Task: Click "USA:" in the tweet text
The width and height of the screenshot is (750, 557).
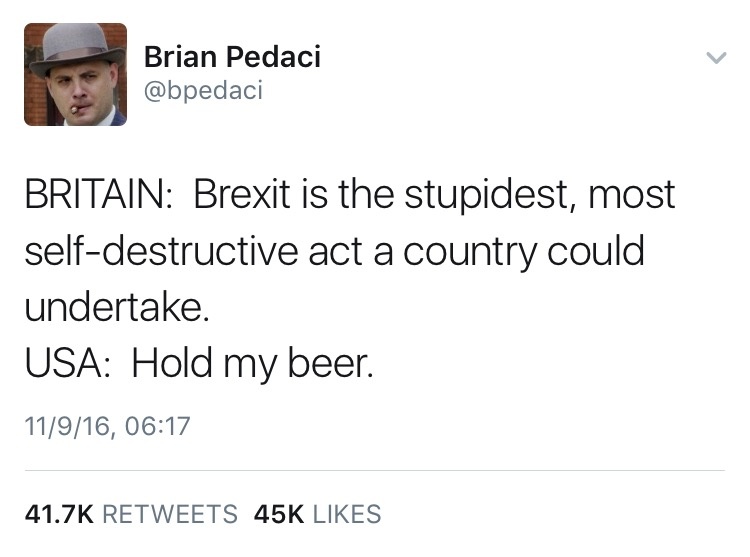Action: coord(69,362)
